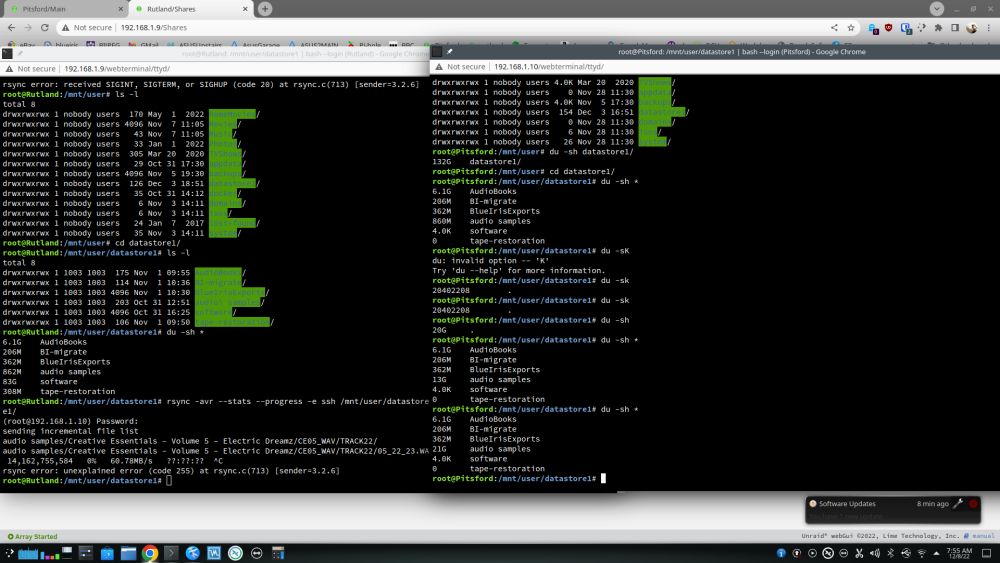
Task: Open the Wi-Fi network tray icon
Action: click(x=922, y=553)
